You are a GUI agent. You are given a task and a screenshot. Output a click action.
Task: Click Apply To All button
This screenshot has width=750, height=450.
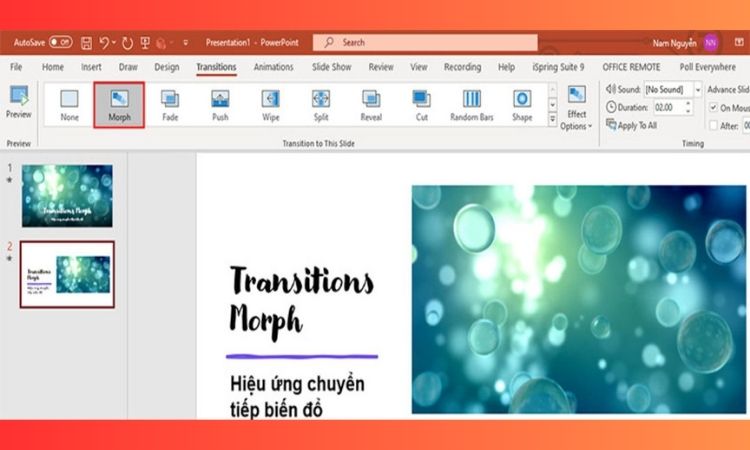tap(631, 125)
